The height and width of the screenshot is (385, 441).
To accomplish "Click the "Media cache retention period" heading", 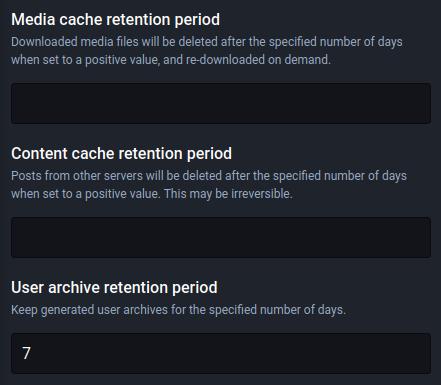I will click(115, 20).
